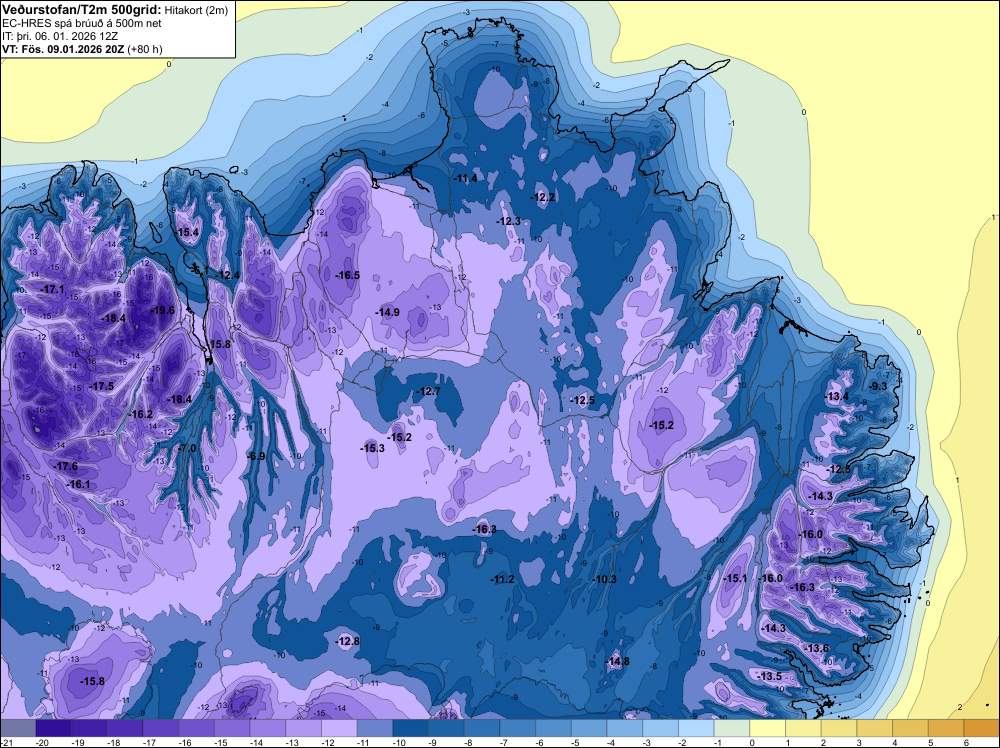Click the -13.5 temperature value
The image size is (1000, 748).
[770, 676]
